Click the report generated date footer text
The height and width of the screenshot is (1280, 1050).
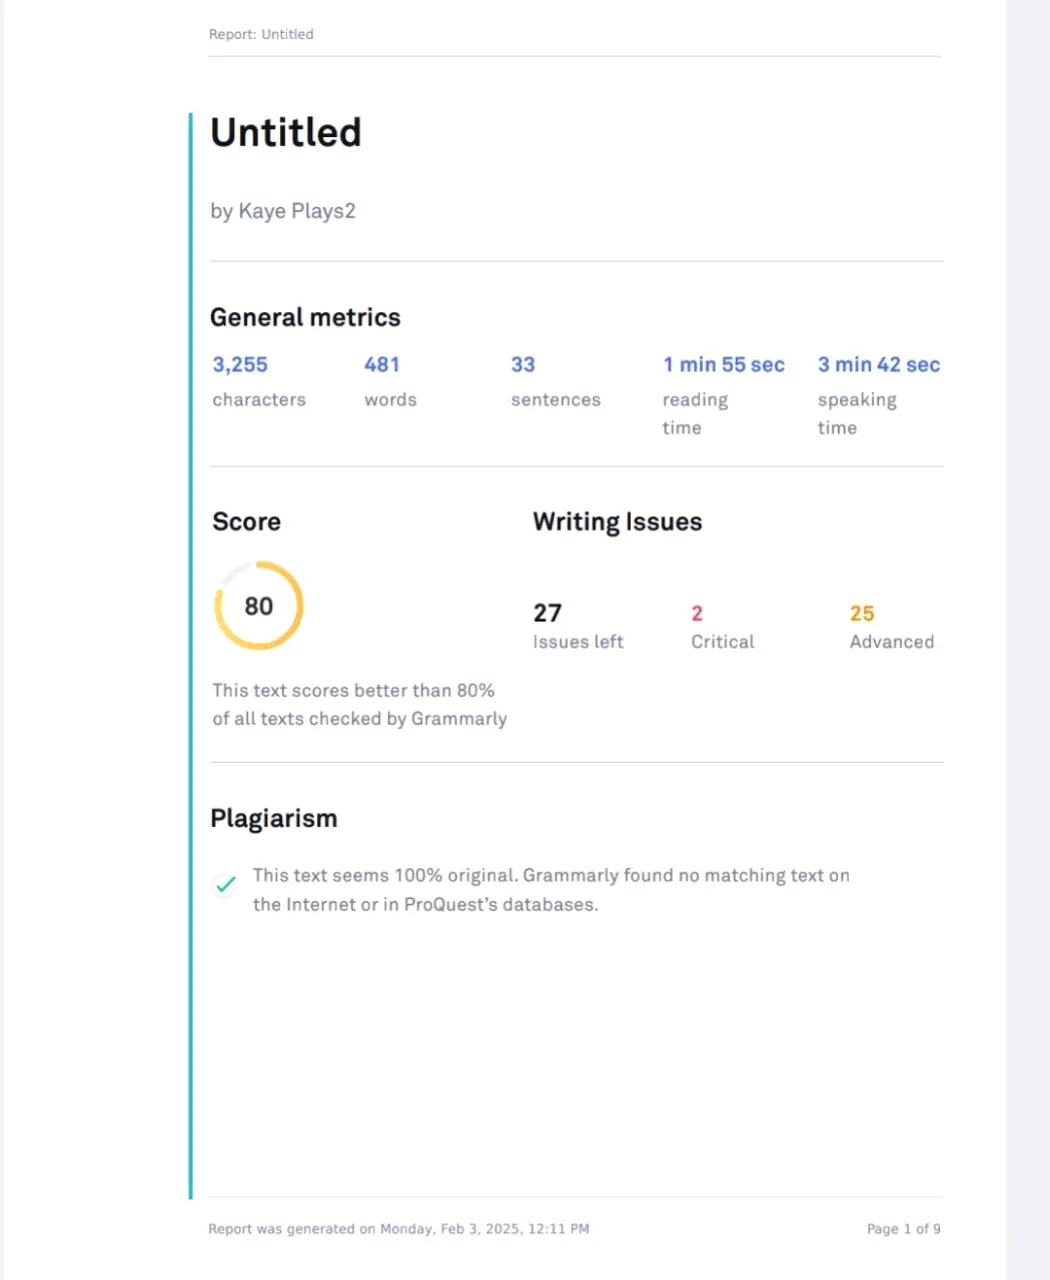[399, 1229]
